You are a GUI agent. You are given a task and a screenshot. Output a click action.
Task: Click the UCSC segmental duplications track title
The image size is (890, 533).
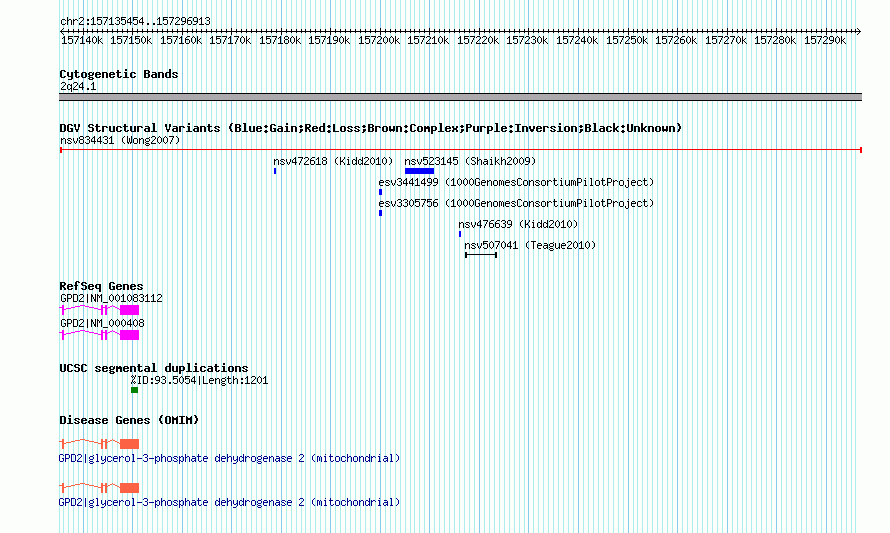pyautogui.click(x=154, y=368)
